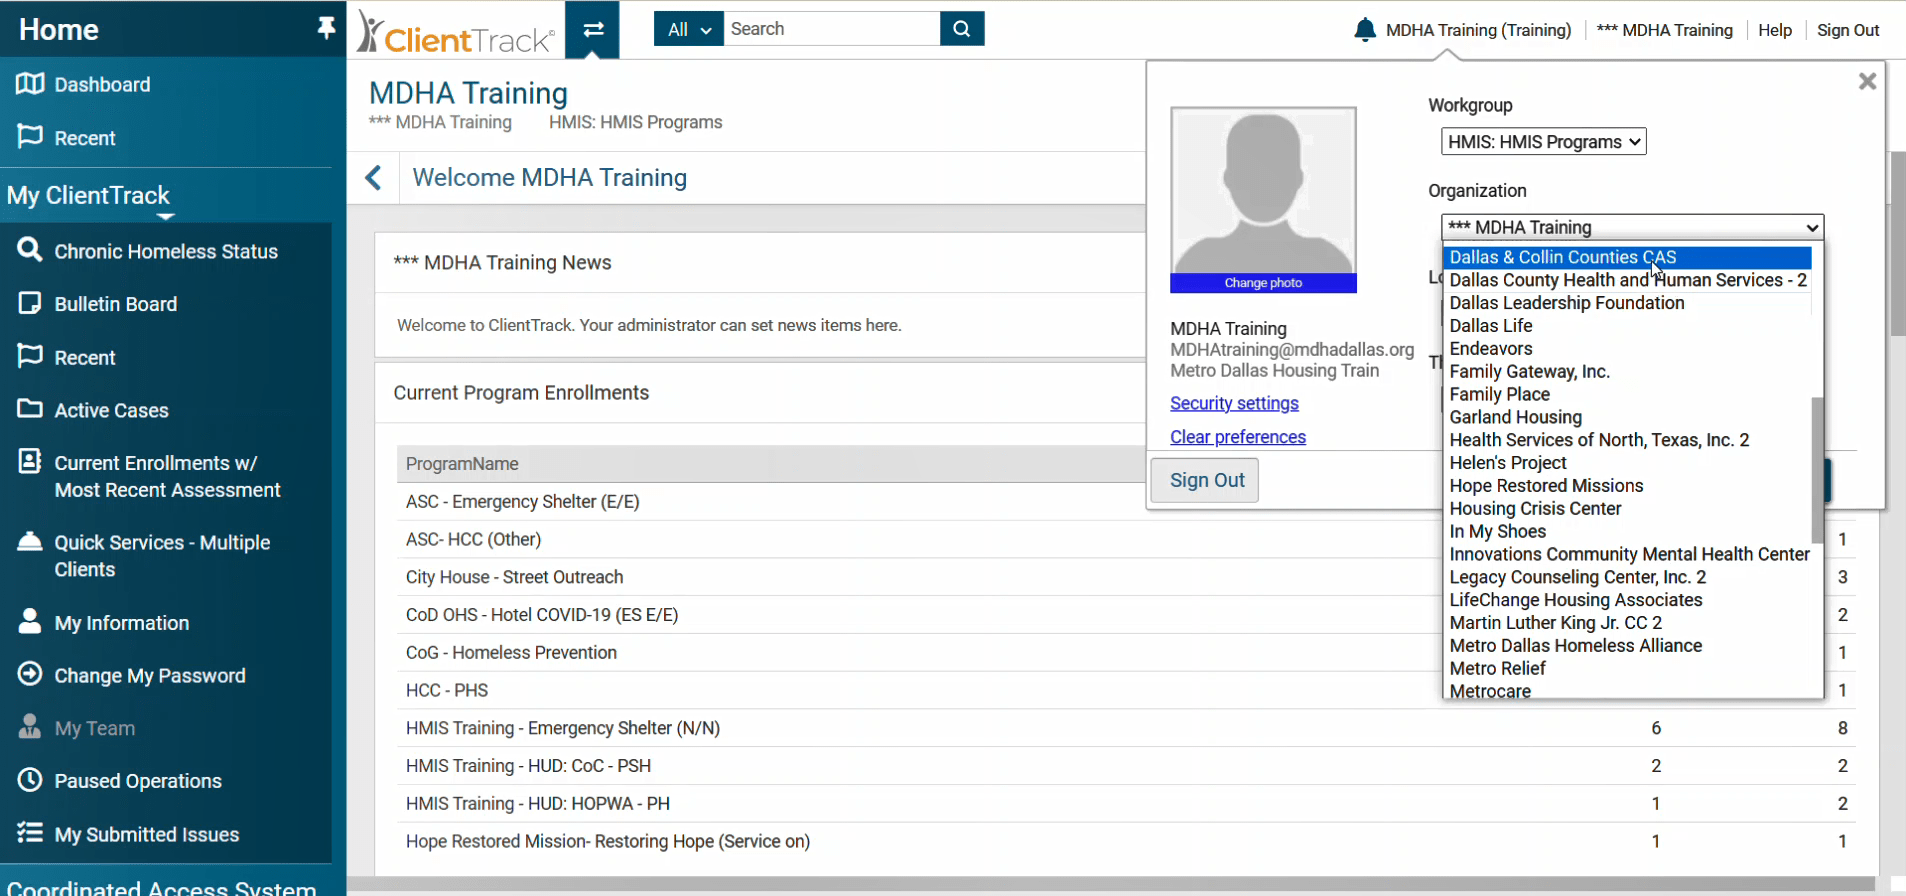Viewport: 1906px width, 896px height.
Task: Close the user profile popup
Action: pyautogui.click(x=1867, y=81)
